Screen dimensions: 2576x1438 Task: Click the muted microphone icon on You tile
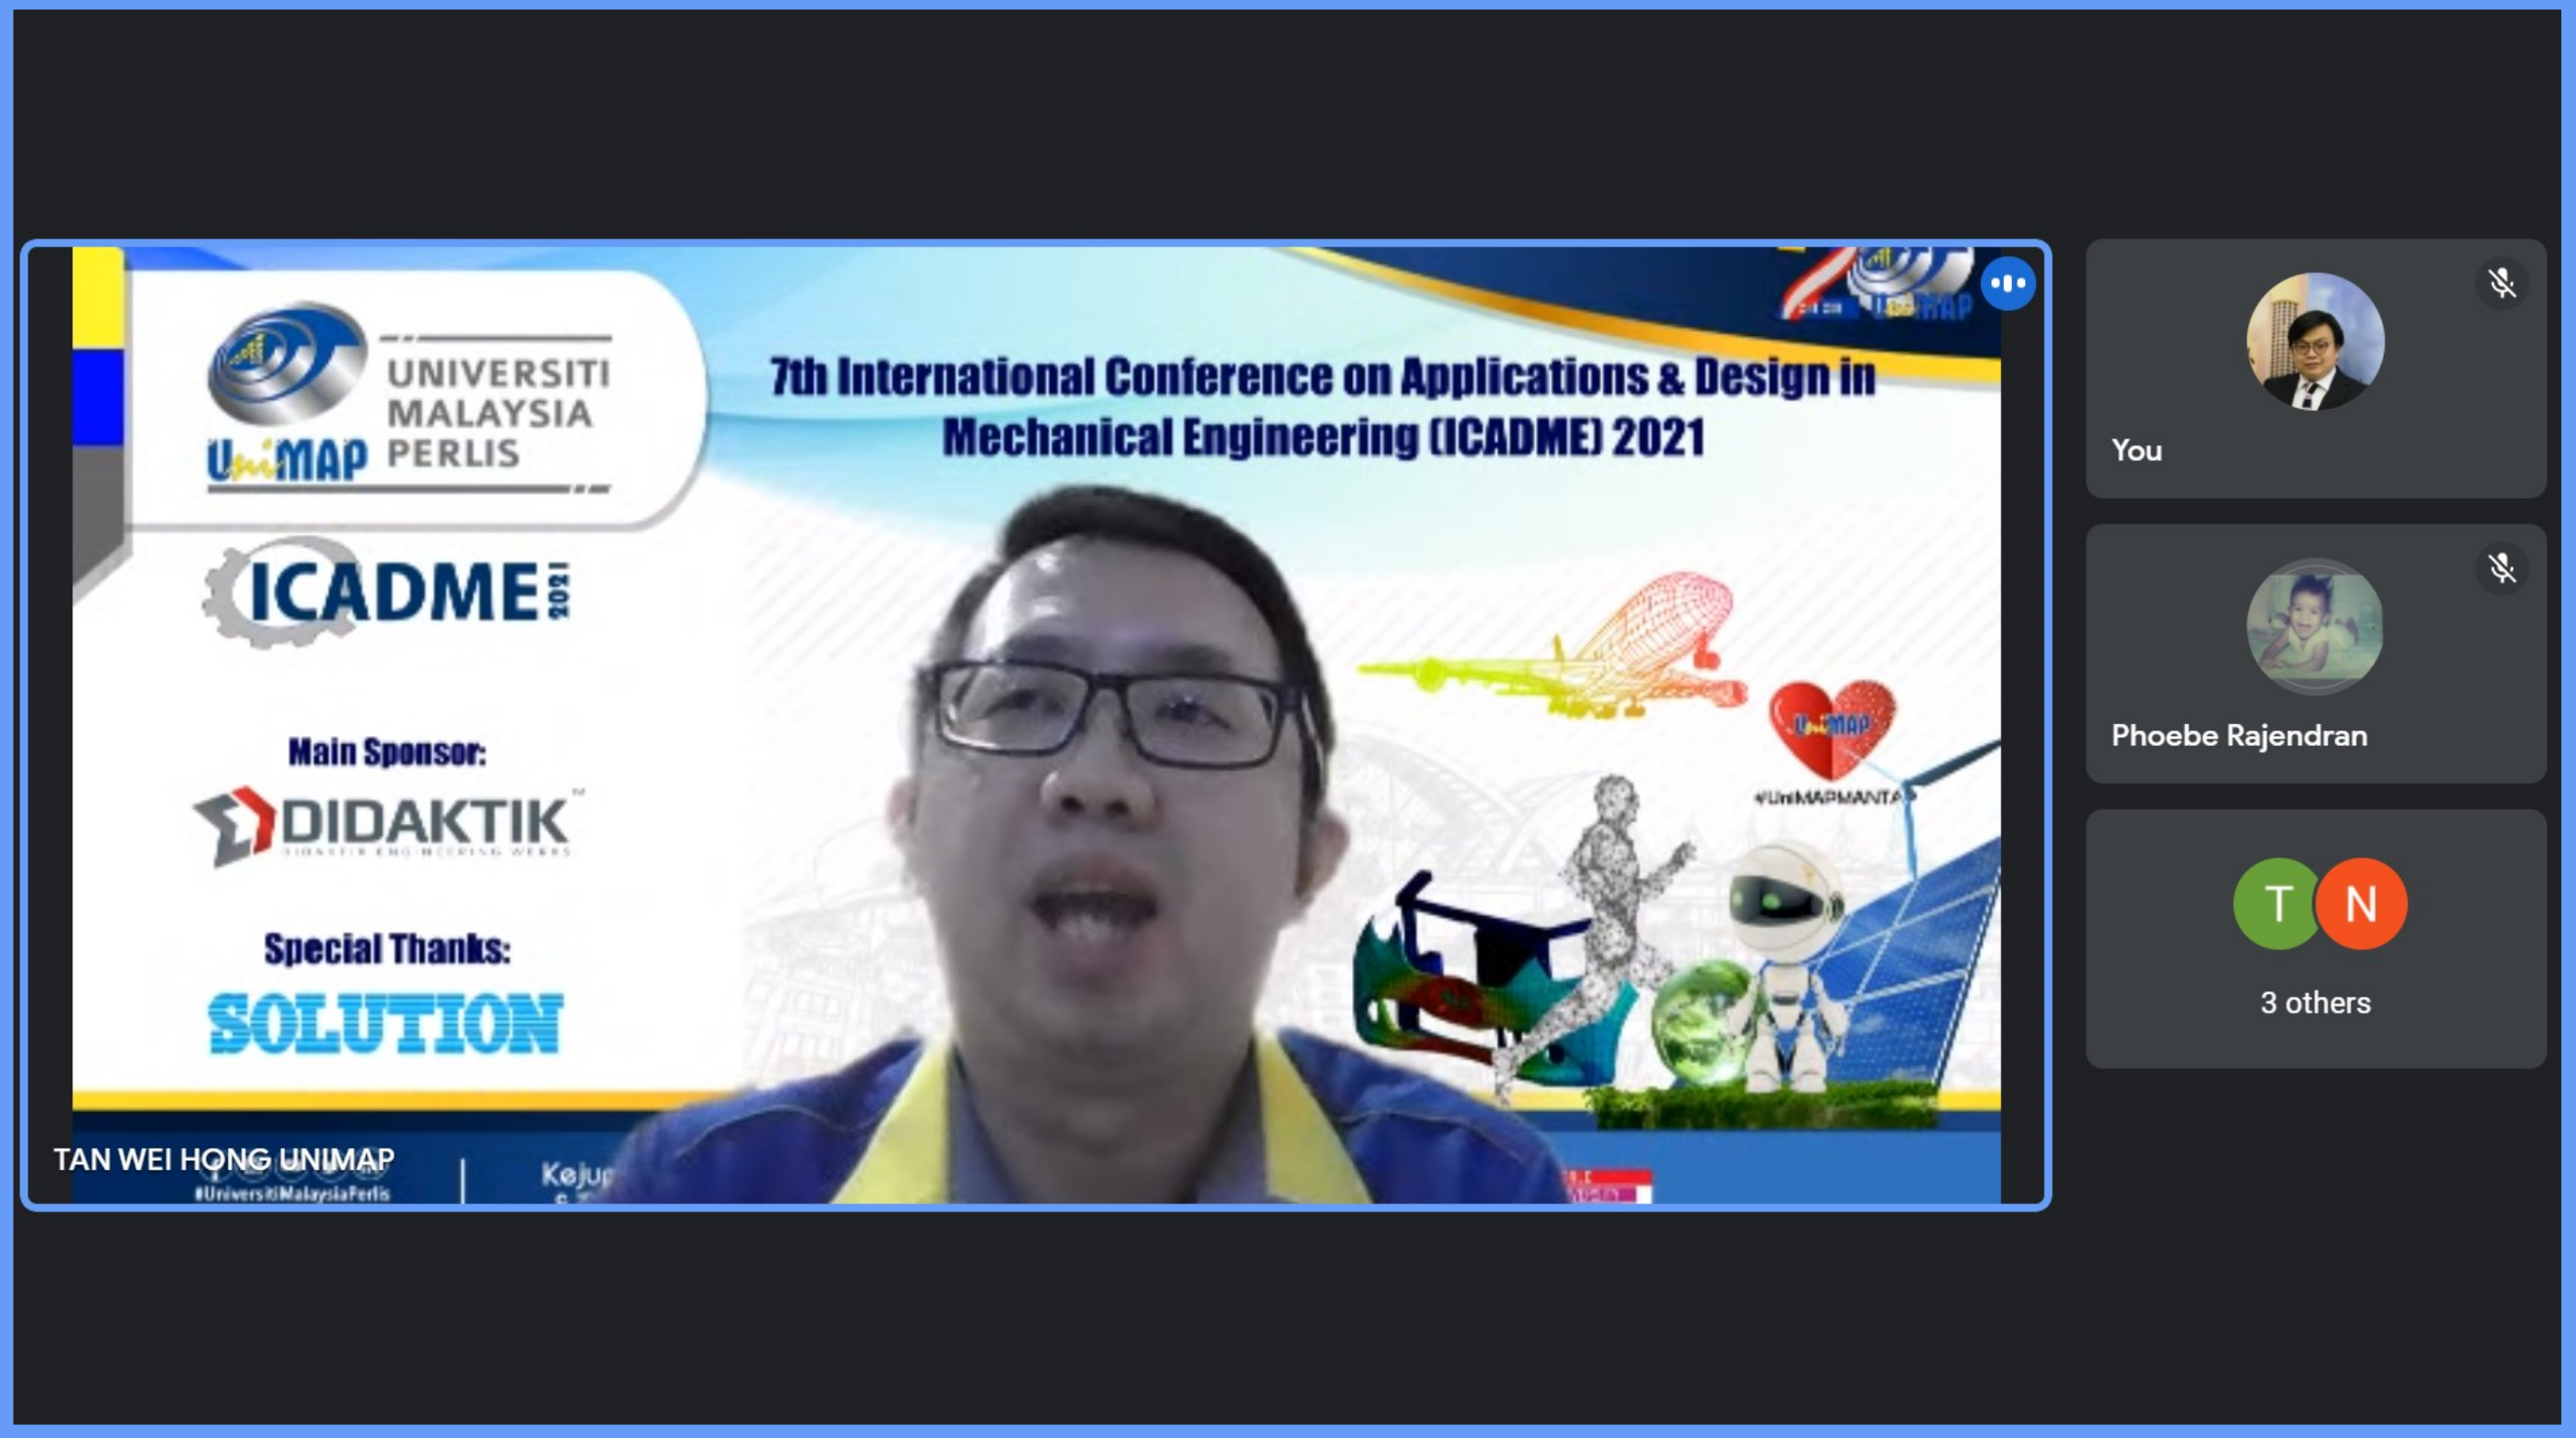point(2502,284)
